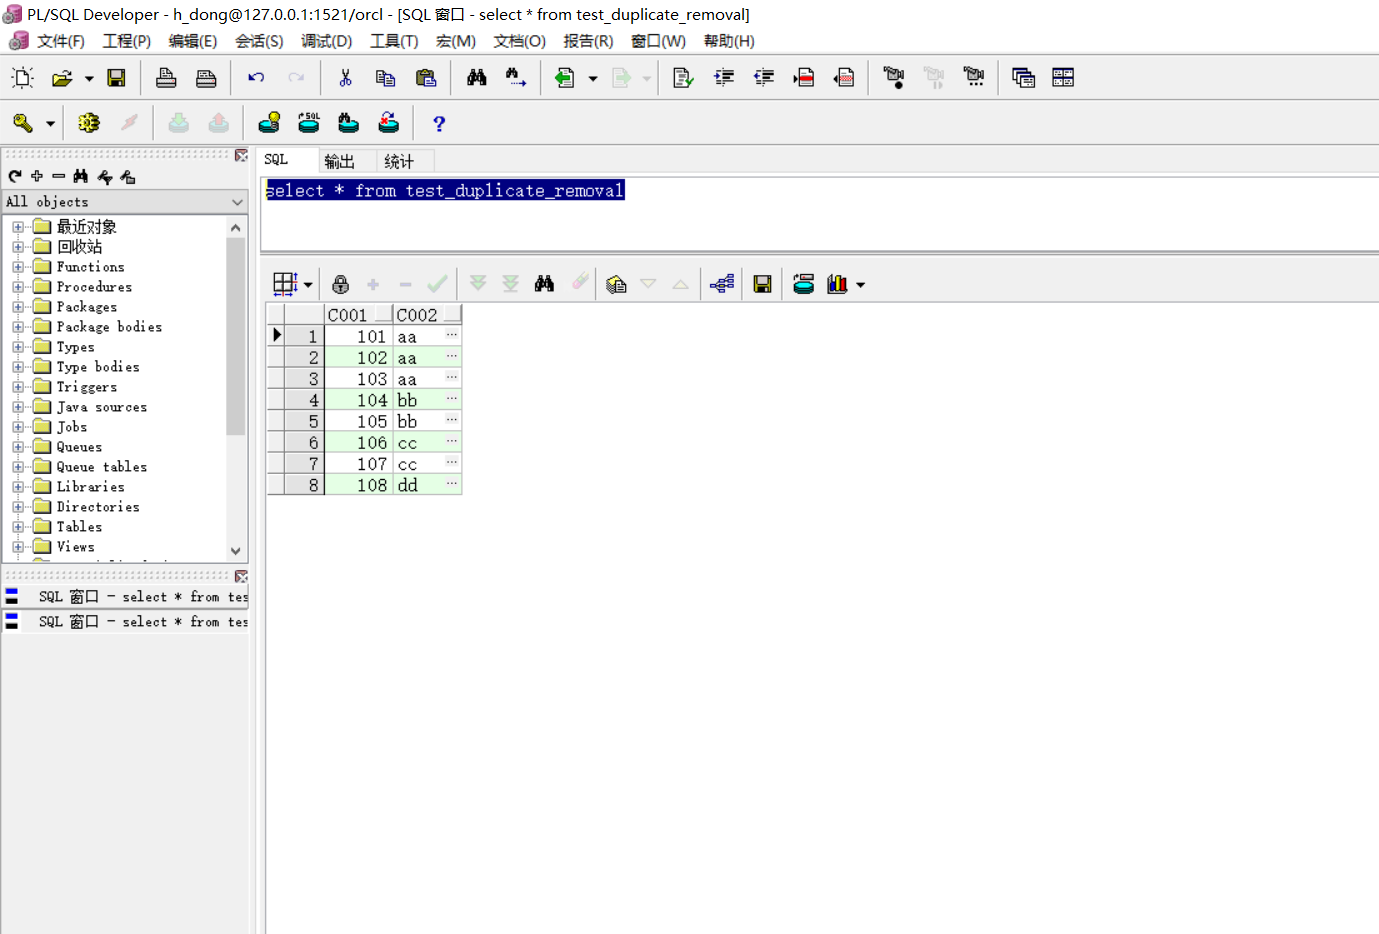Click the C001 column header
The height and width of the screenshot is (934, 1379).
tap(358, 315)
